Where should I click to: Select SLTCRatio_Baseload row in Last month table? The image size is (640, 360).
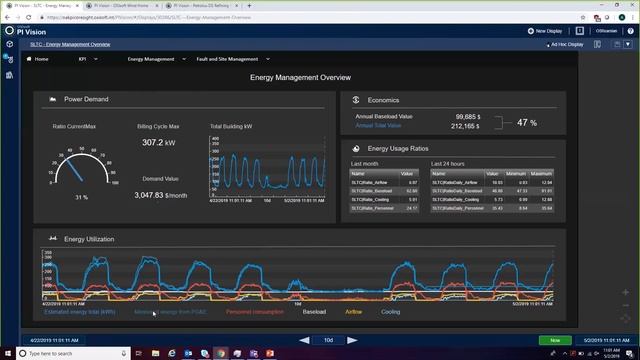tap(384, 191)
